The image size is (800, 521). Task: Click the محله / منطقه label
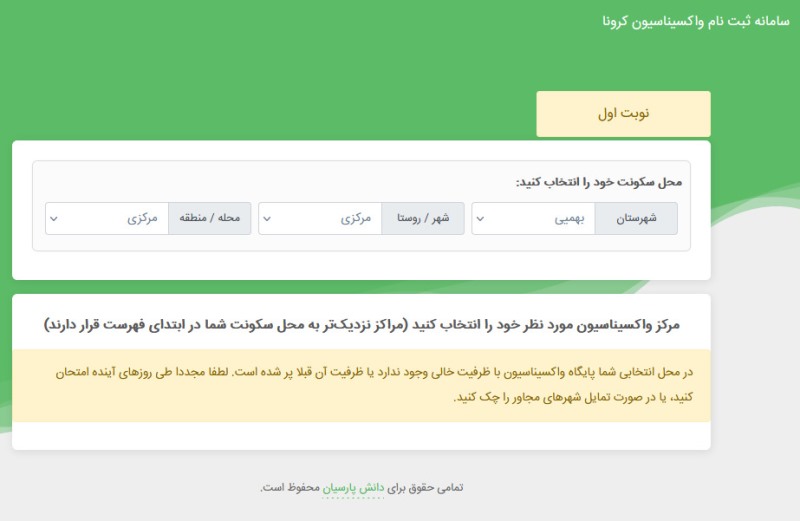click(210, 218)
